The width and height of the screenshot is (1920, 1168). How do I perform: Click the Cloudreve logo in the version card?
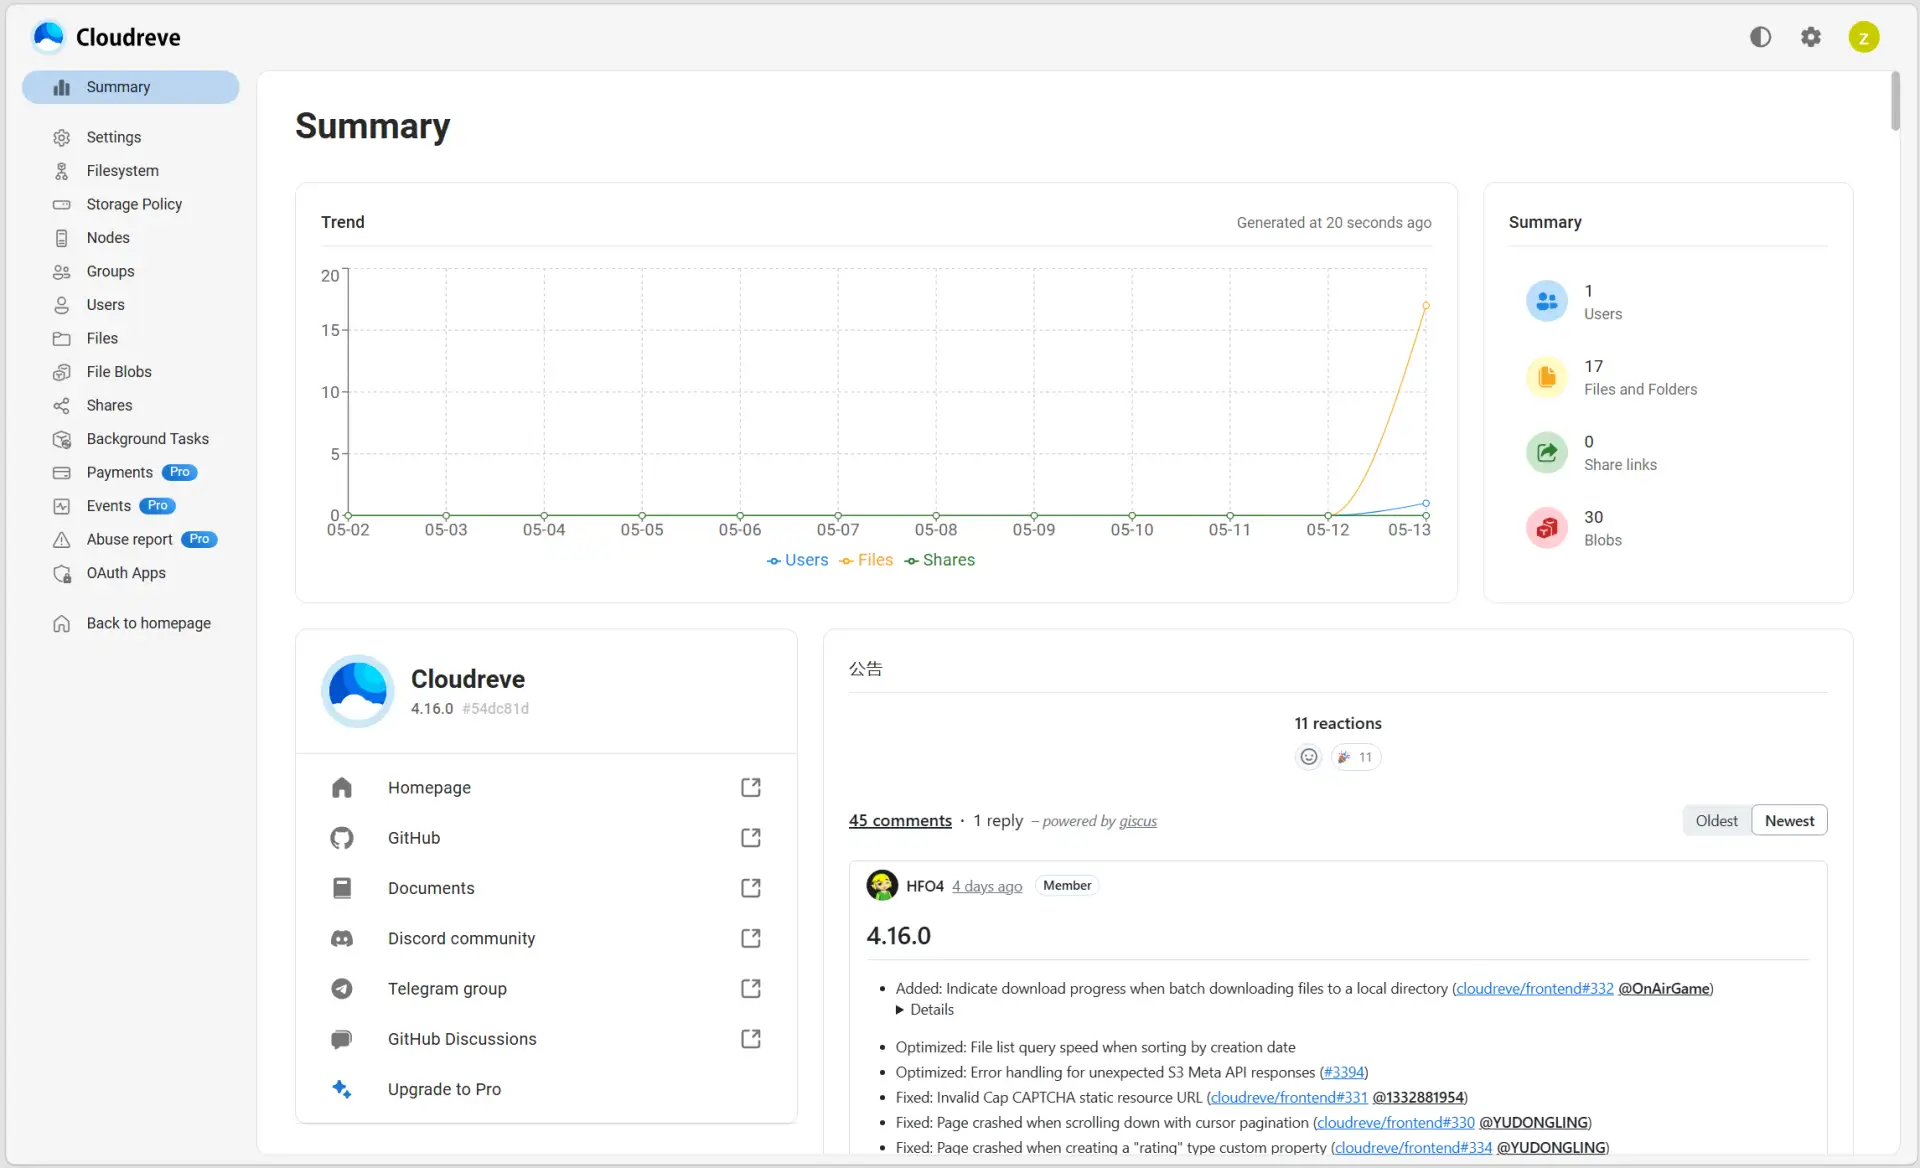(x=358, y=691)
